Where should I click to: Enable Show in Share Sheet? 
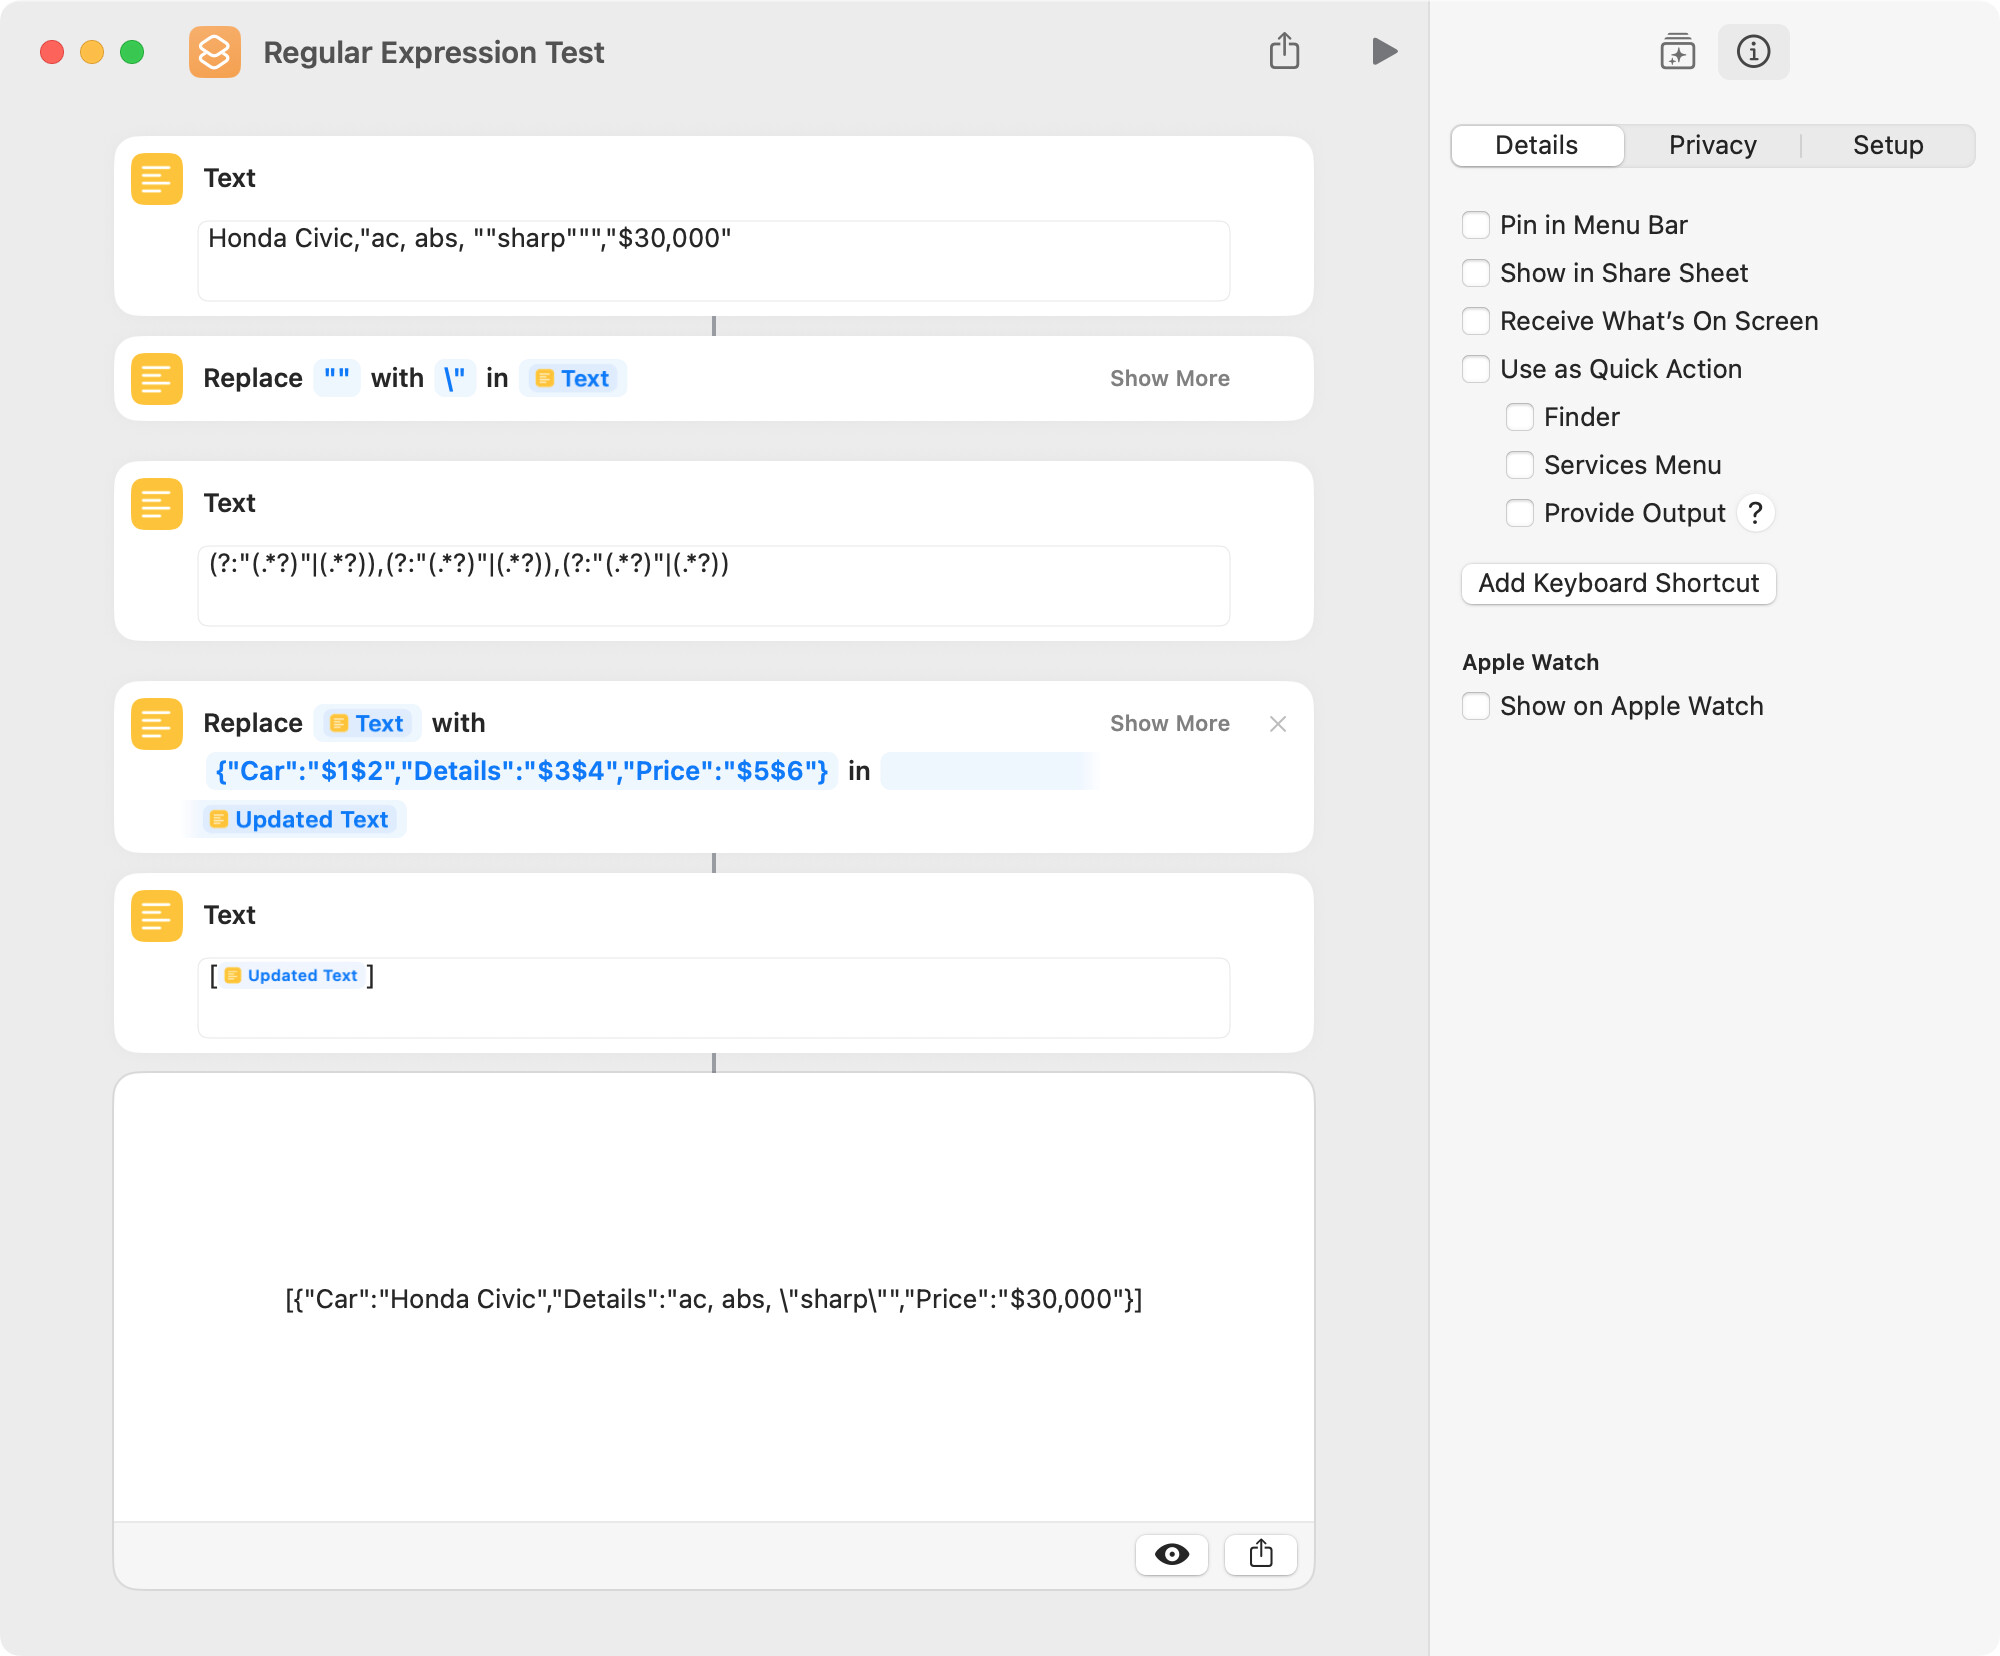click(1476, 273)
